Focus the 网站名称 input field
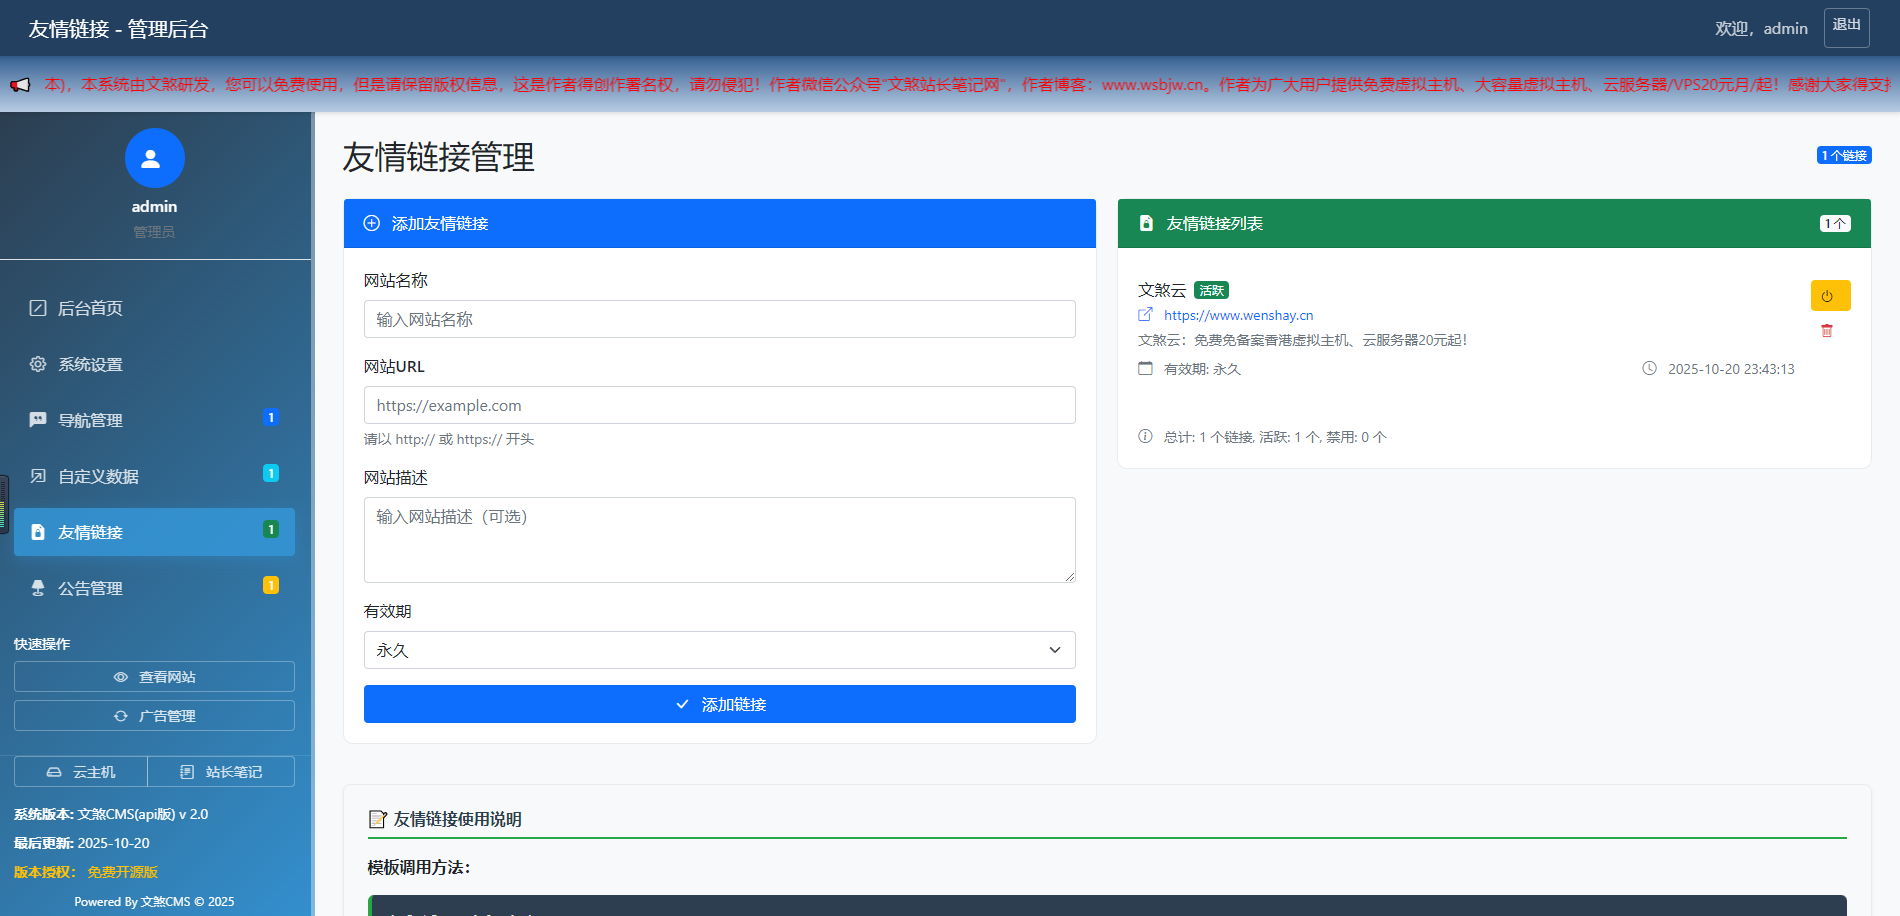The width and height of the screenshot is (1900, 916). (719, 319)
